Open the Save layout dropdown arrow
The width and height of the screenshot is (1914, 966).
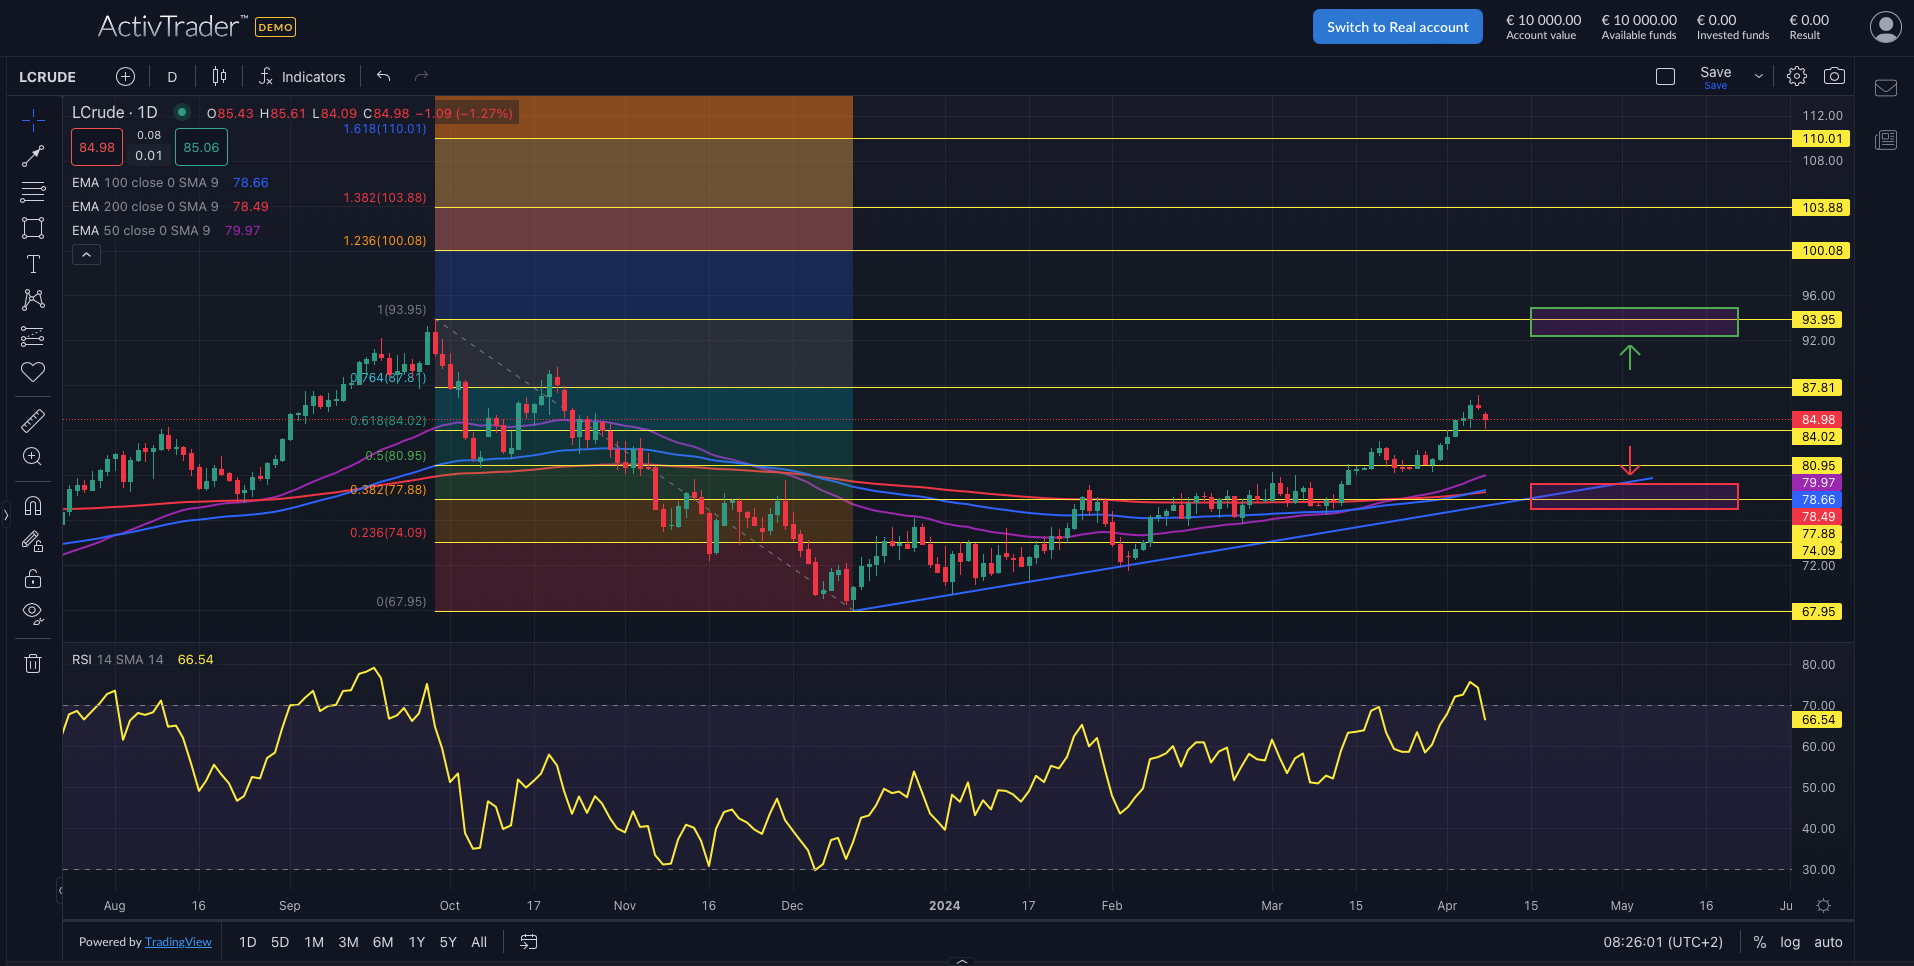pyautogui.click(x=1757, y=75)
